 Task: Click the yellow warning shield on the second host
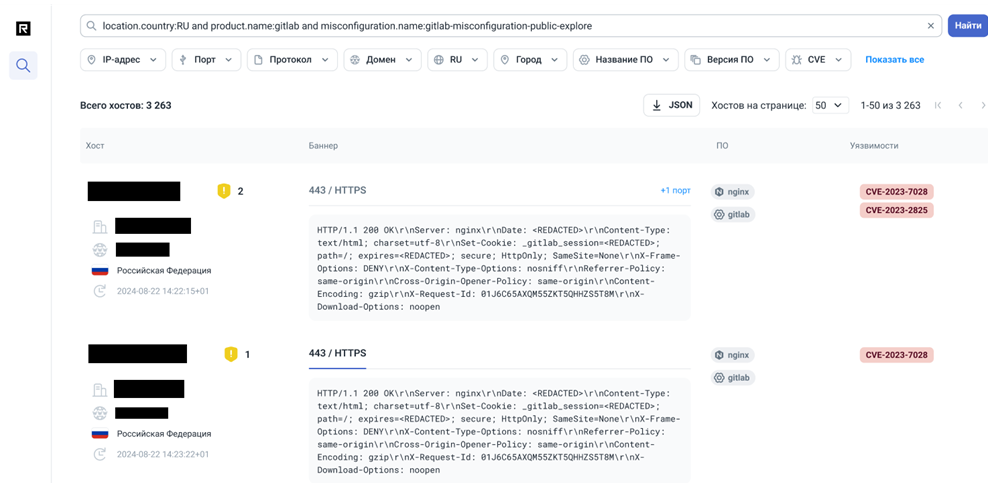pos(231,354)
